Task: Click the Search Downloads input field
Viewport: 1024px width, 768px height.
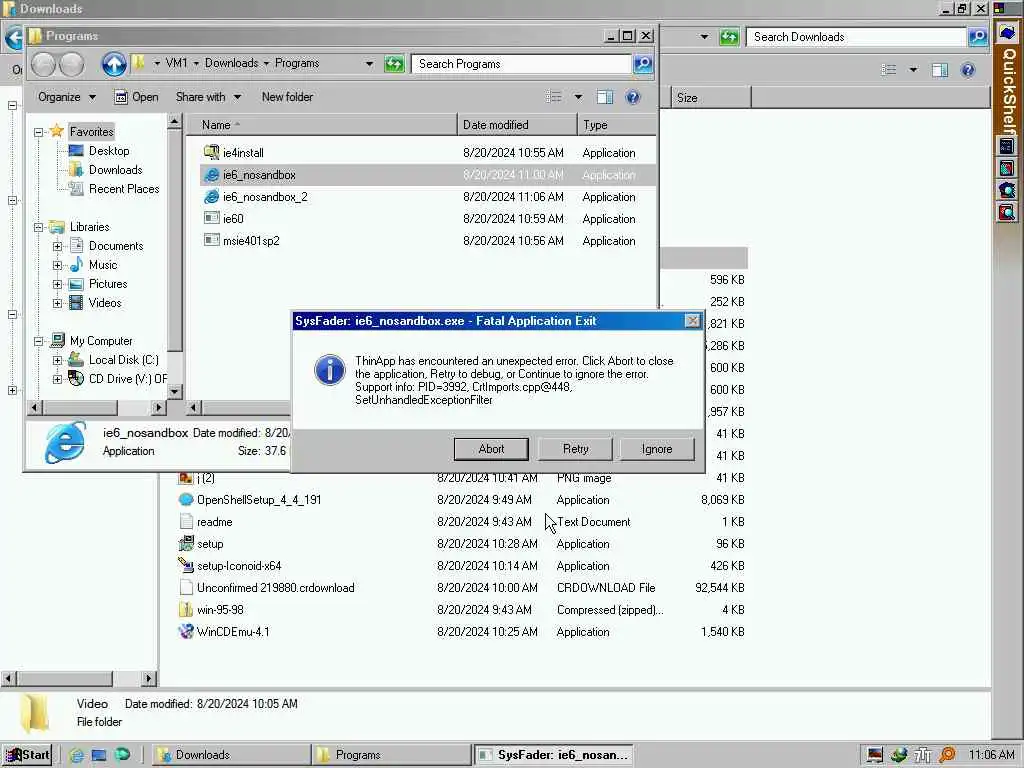Action: (x=856, y=37)
